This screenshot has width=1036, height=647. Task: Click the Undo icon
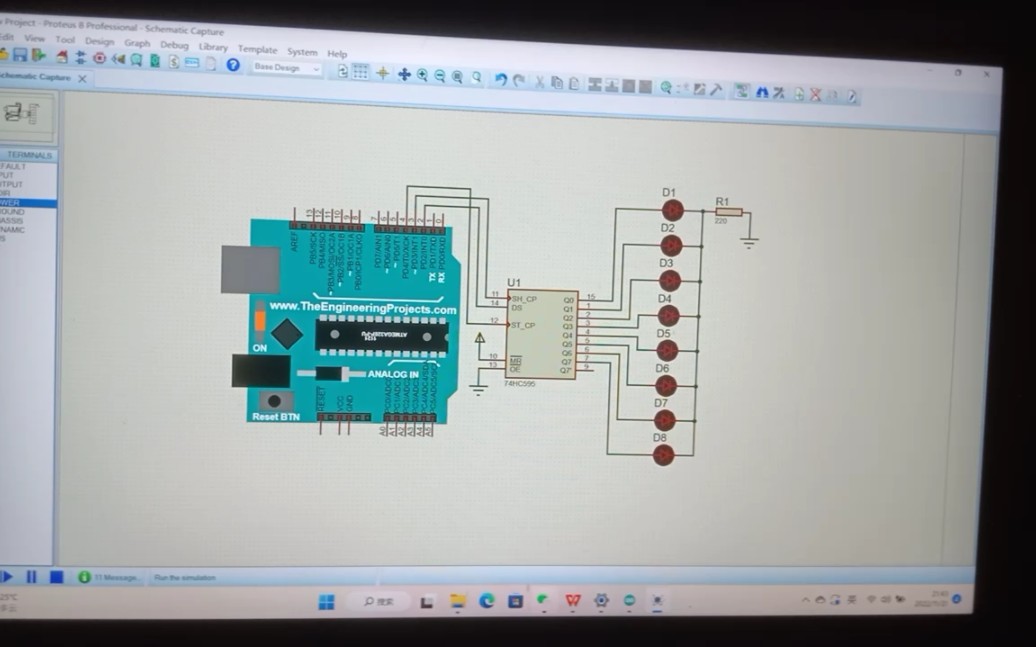tap(501, 76)
